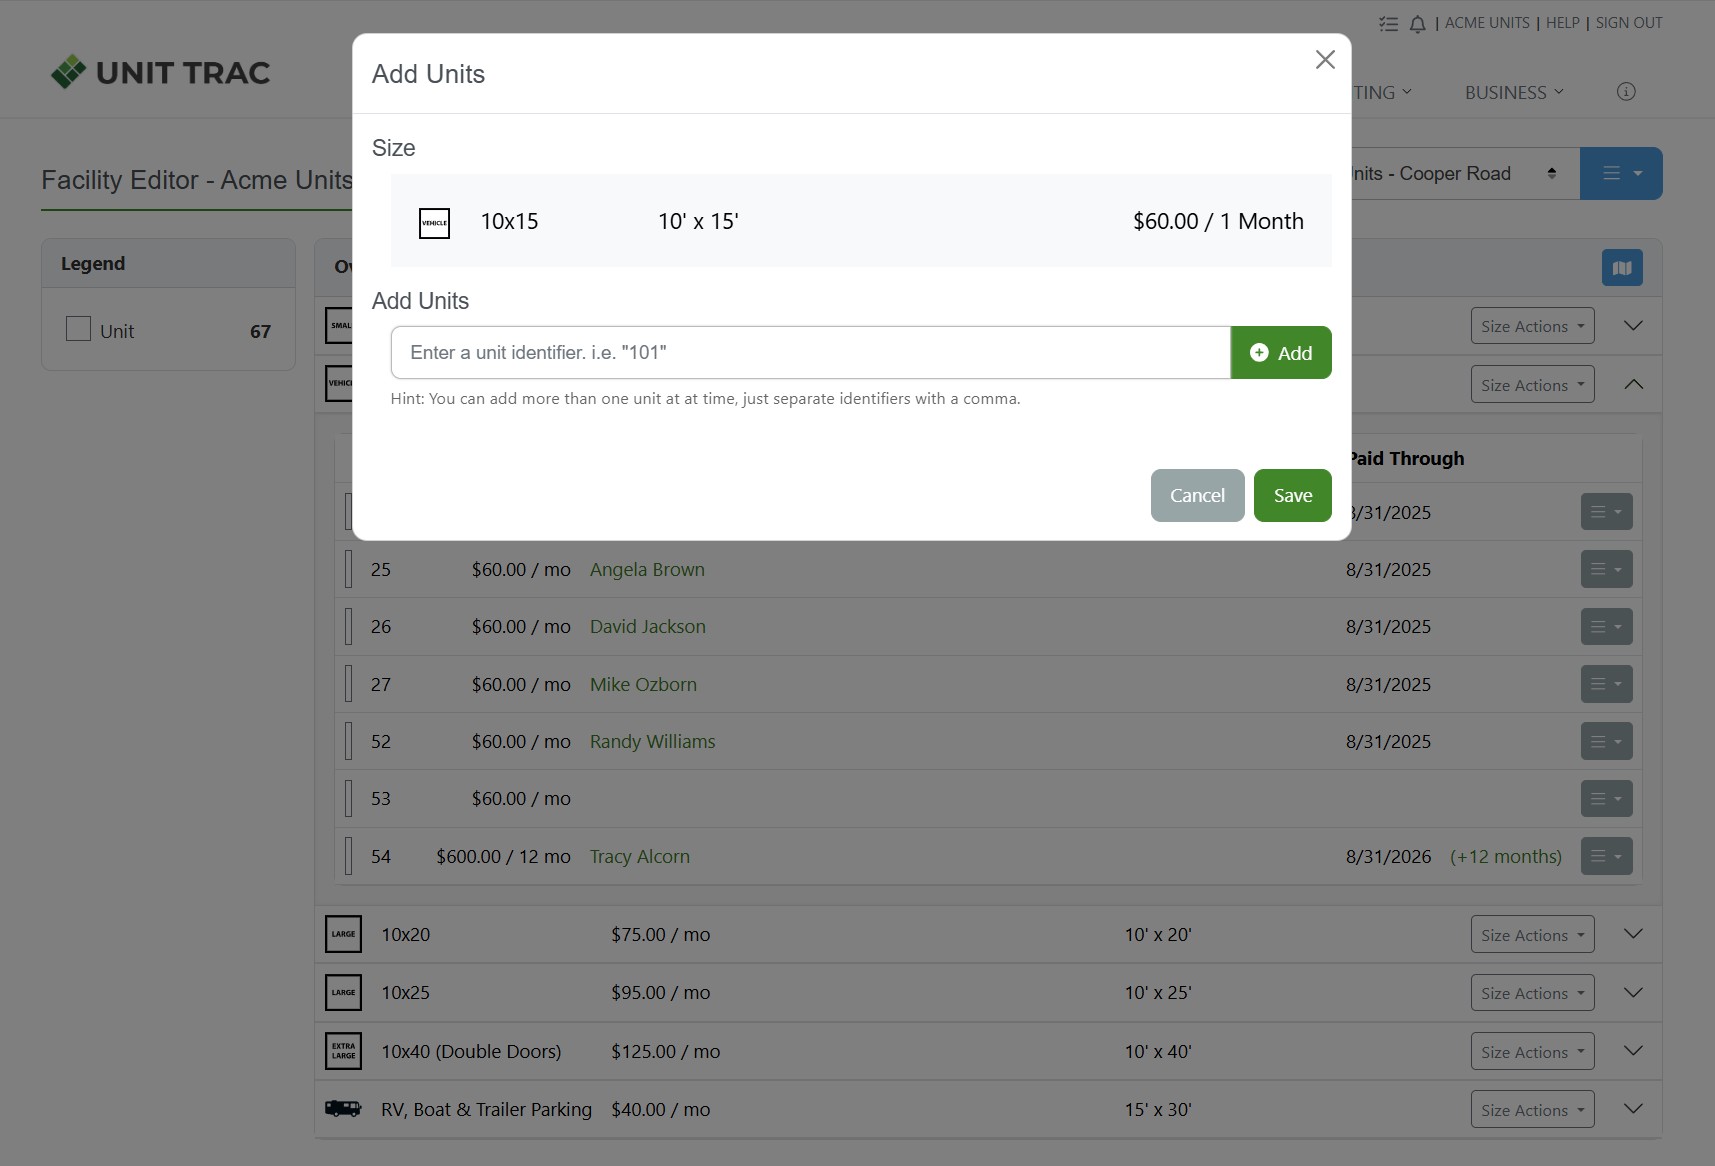1715x1166 pixels.
Task: Toggle the Unit legend checkbox
Action: point(78,329)
